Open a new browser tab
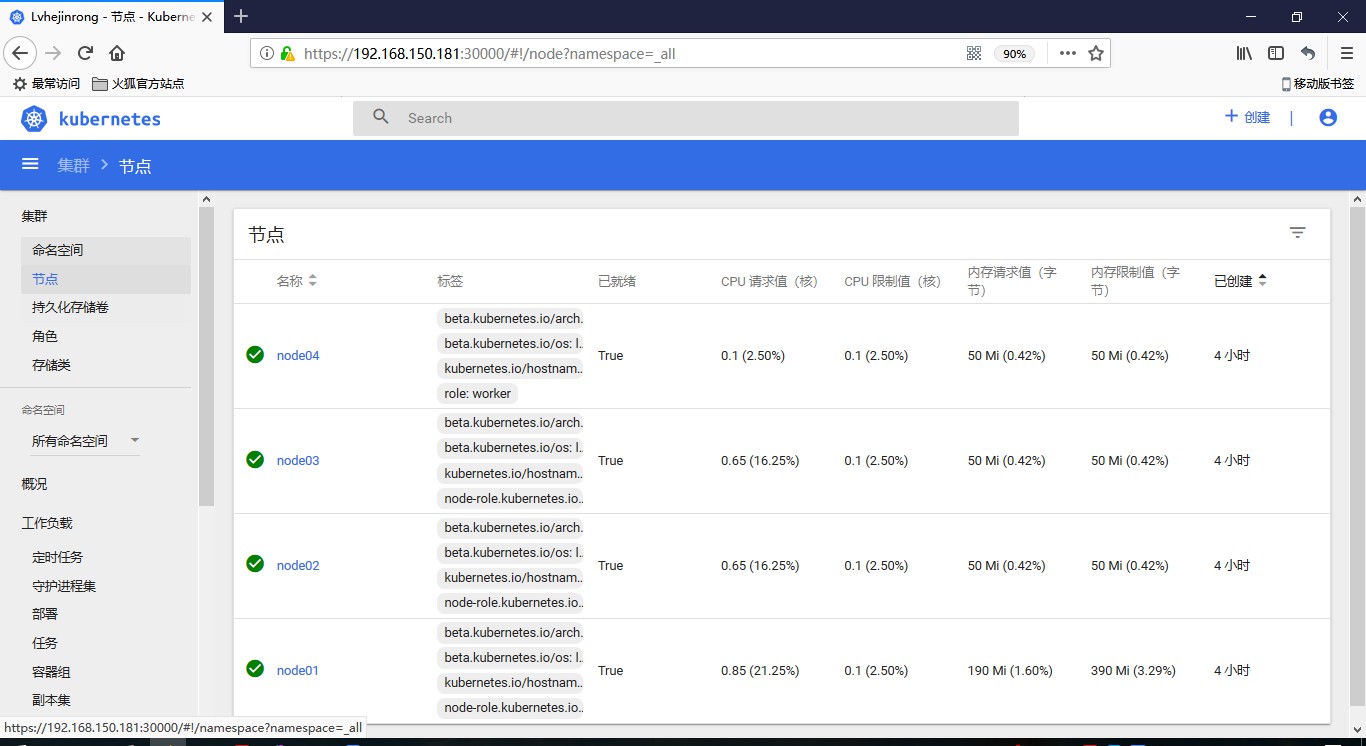This screenshot has height=746, width=1366. point(241,16)
